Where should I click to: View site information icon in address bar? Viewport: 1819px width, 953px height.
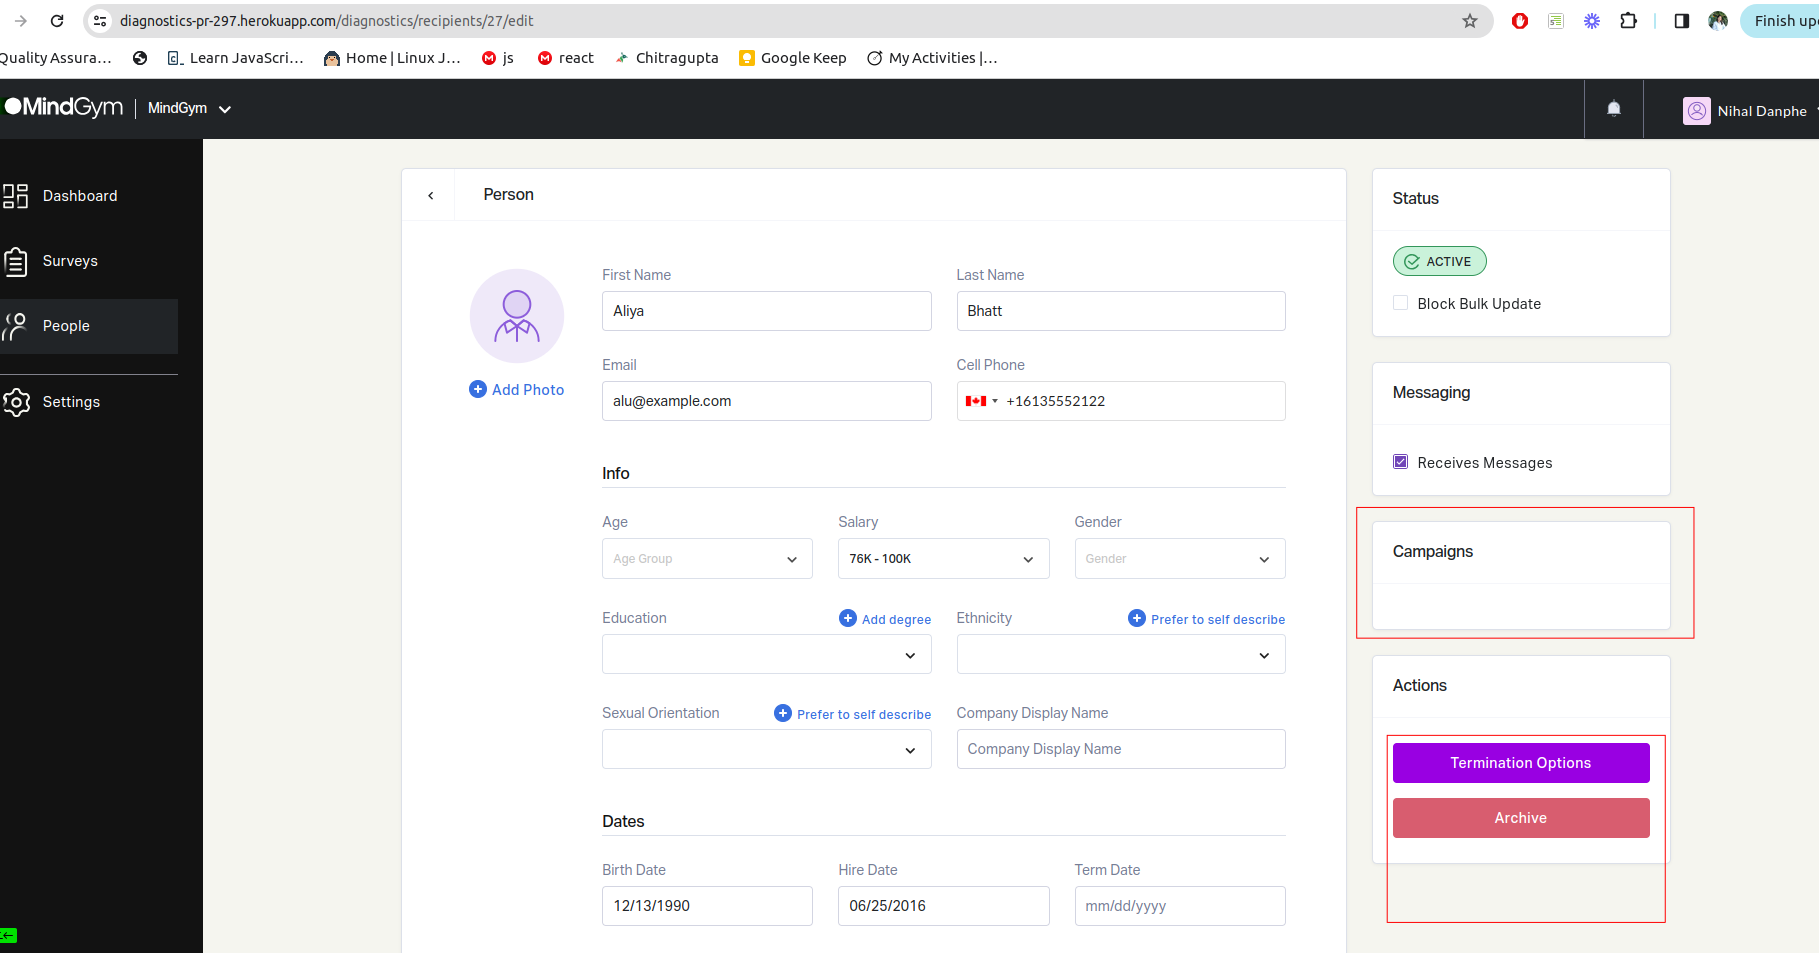(x=100, y=21)
